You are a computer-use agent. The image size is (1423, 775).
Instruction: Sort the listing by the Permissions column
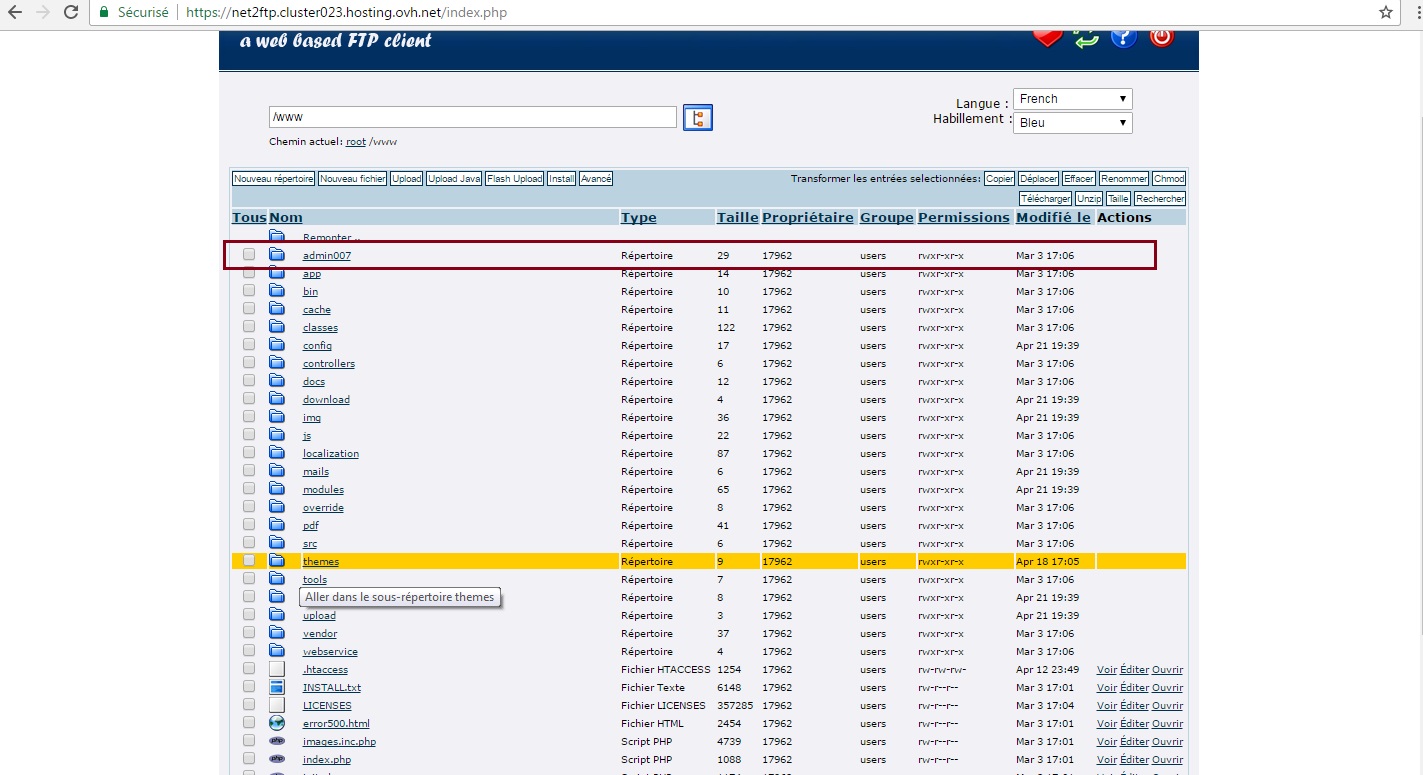pos(964,217)
